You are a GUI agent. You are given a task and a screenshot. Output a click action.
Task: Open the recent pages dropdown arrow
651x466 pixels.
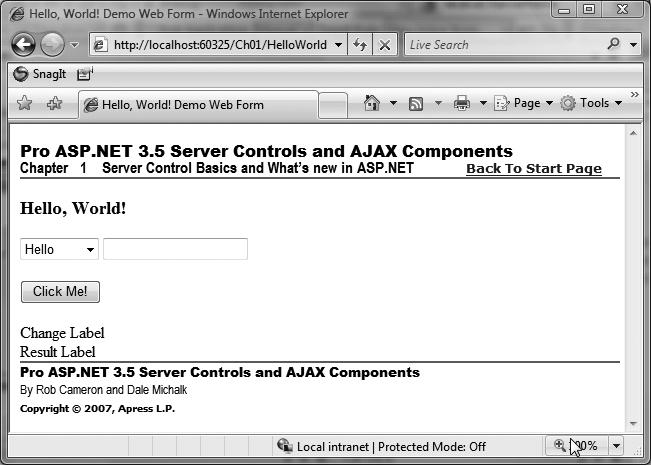point(74,45)
